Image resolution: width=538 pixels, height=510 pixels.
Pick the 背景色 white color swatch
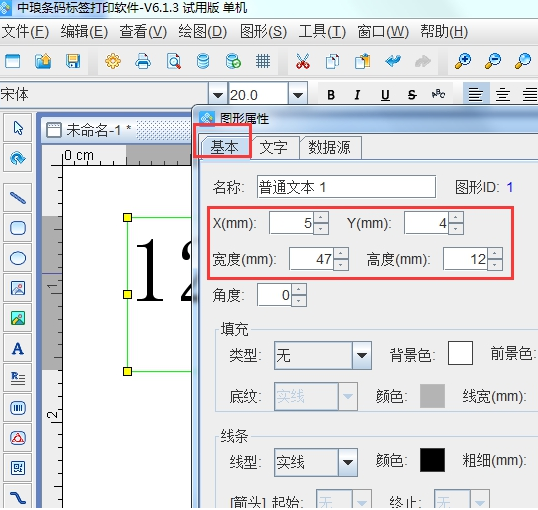pyautogui.click(x=460, y=353)
